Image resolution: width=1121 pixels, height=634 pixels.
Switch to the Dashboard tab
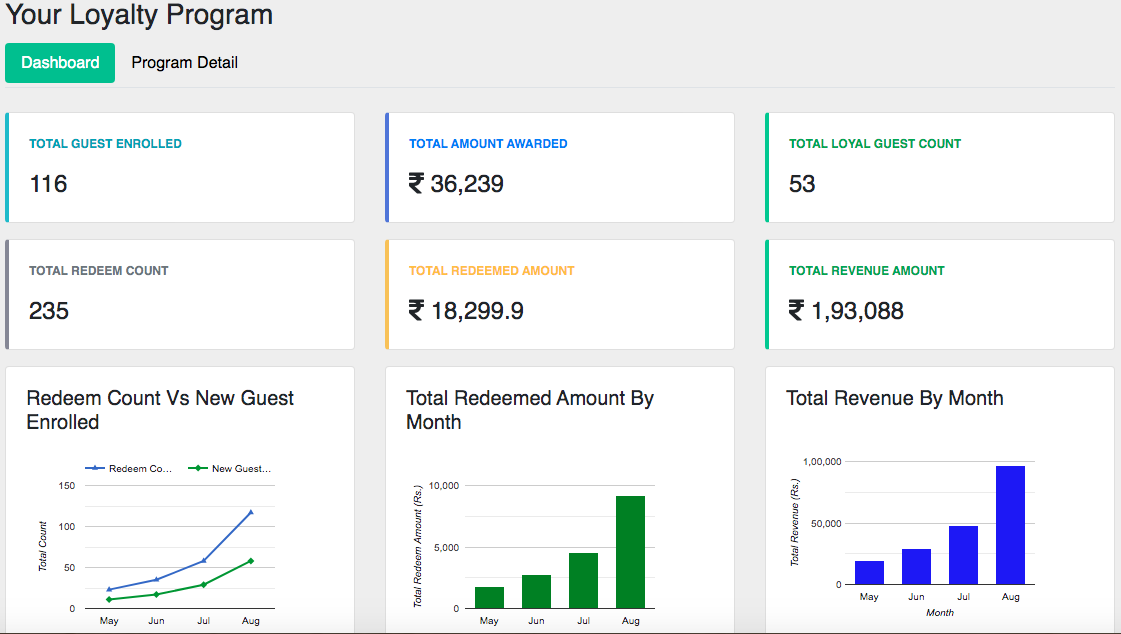[60, 63]
